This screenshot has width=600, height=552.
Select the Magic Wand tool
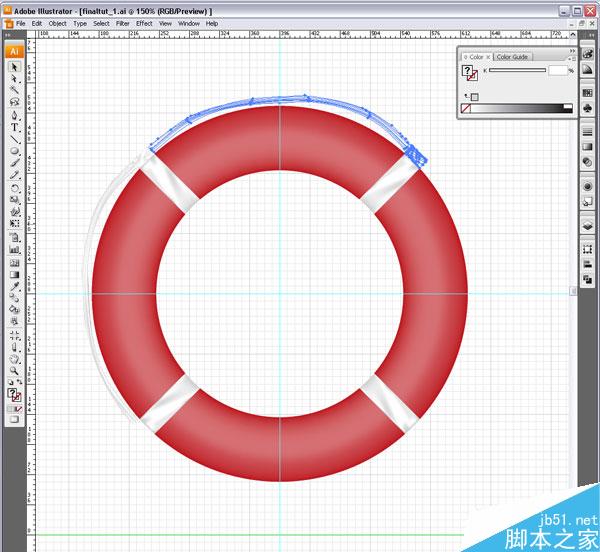pos(14,90)
